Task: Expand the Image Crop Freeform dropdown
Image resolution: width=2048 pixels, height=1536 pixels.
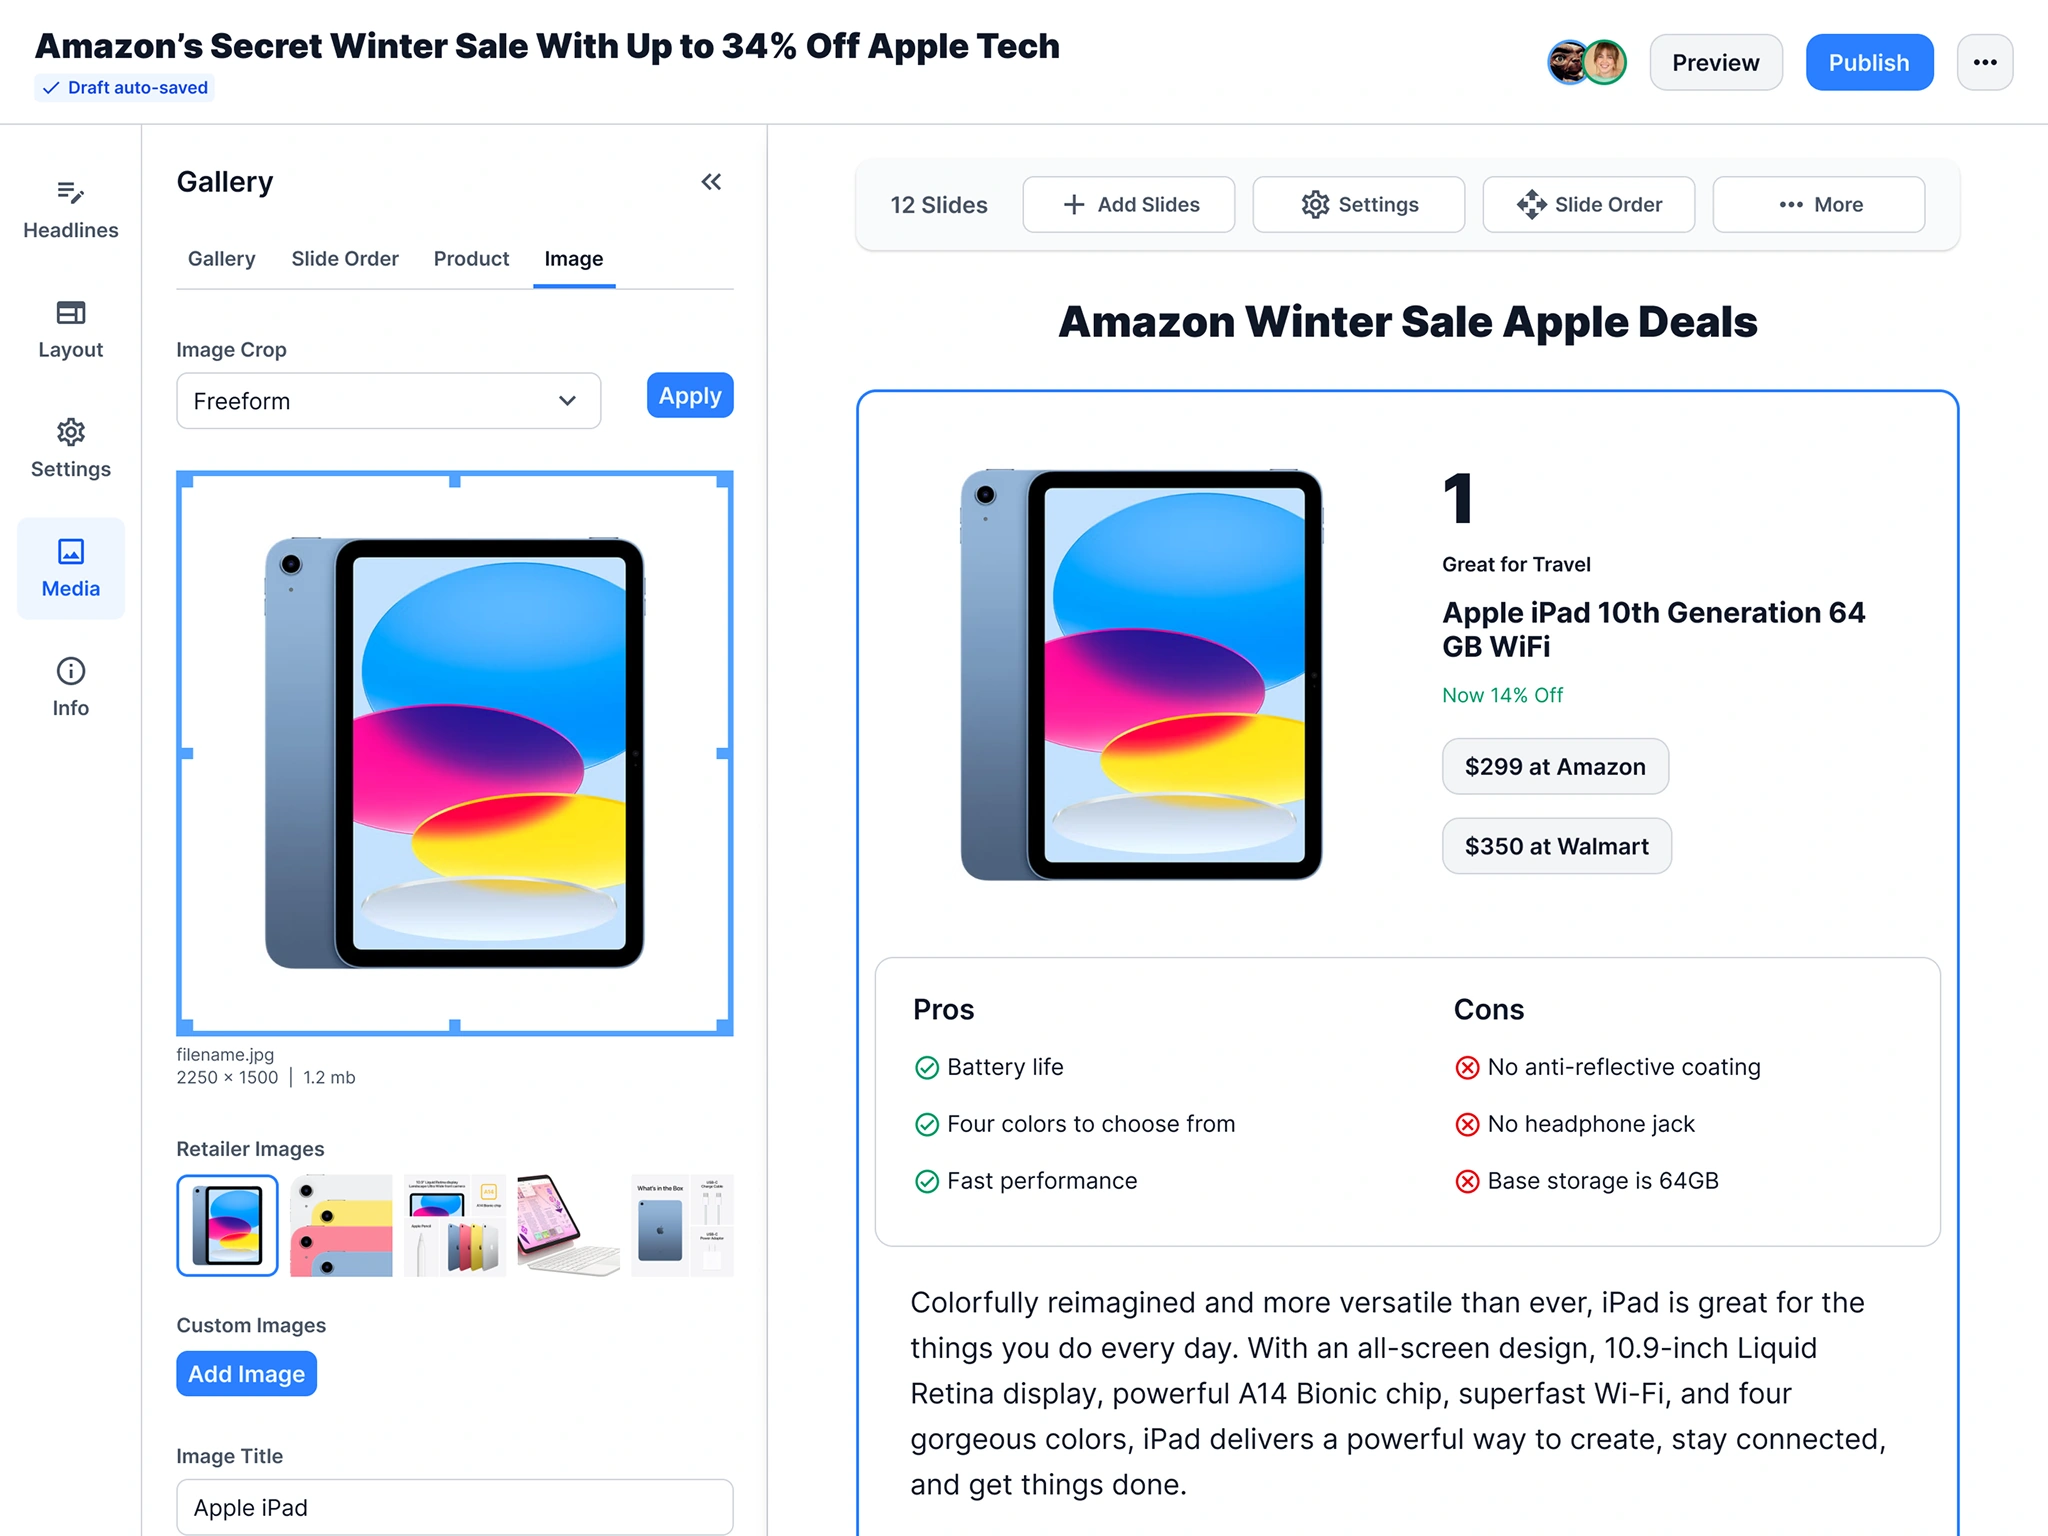Action: pyautogui.click(x=389, y=401)
